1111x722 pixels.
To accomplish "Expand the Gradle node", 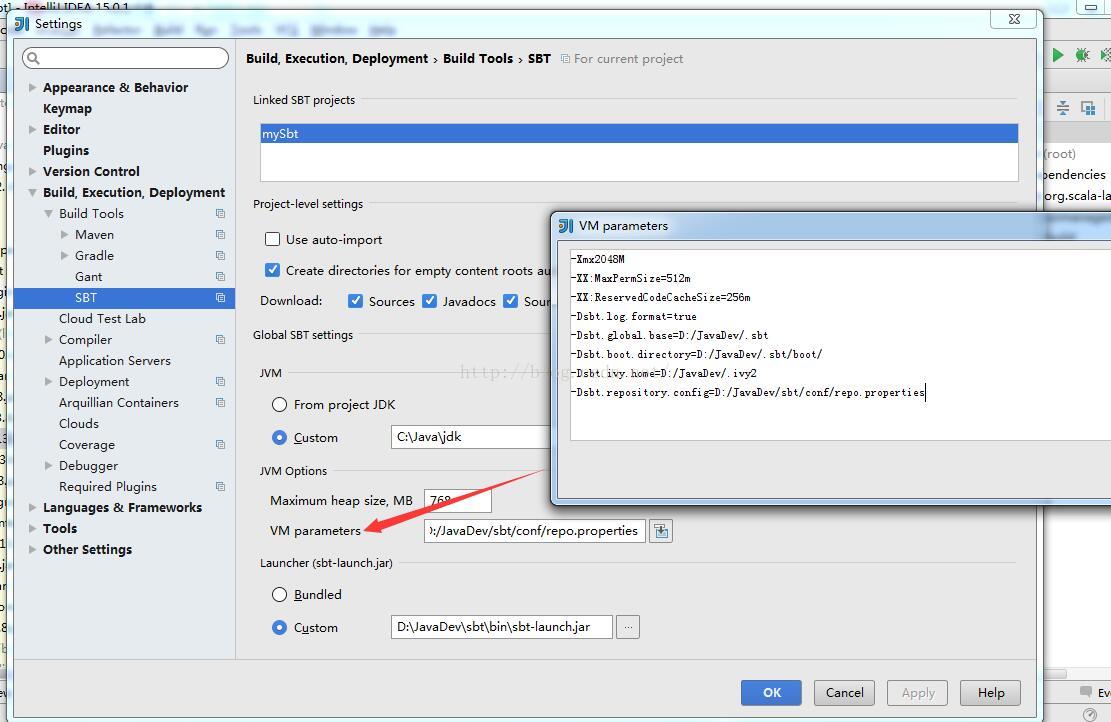I will tap(64, 255).
